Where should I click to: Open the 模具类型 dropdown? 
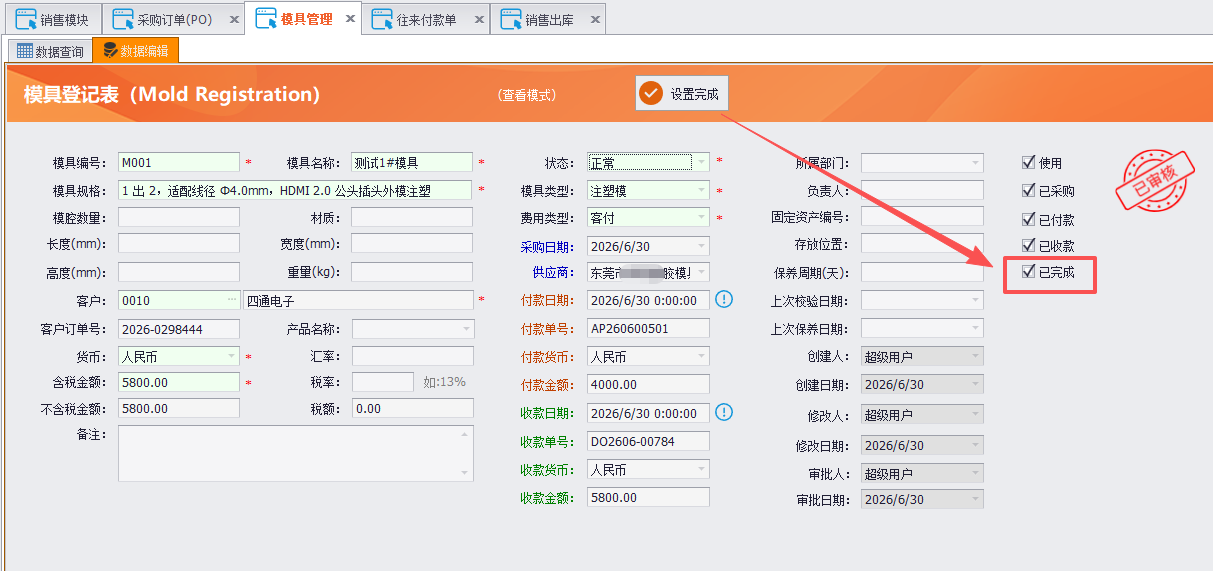702,190
